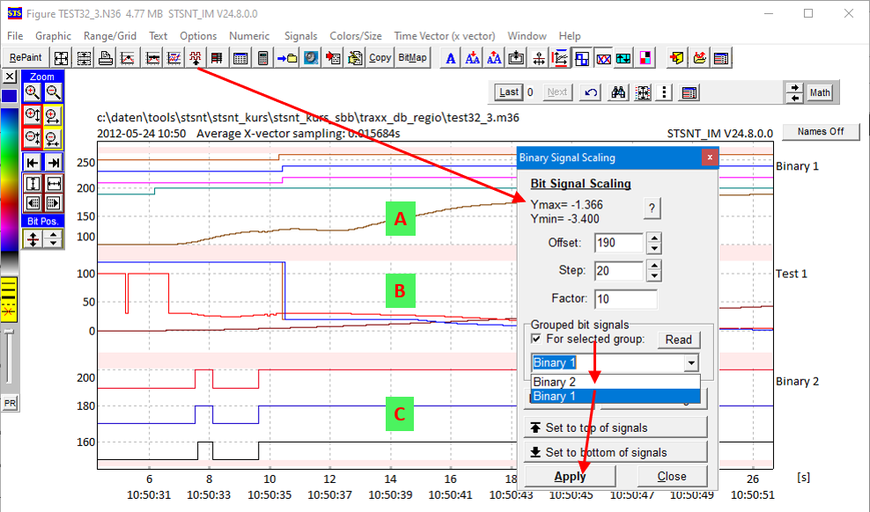This screenshot has height=512, width=870.
Task: Jump to start with left-bar arrow
Action: tap(32, 163)
